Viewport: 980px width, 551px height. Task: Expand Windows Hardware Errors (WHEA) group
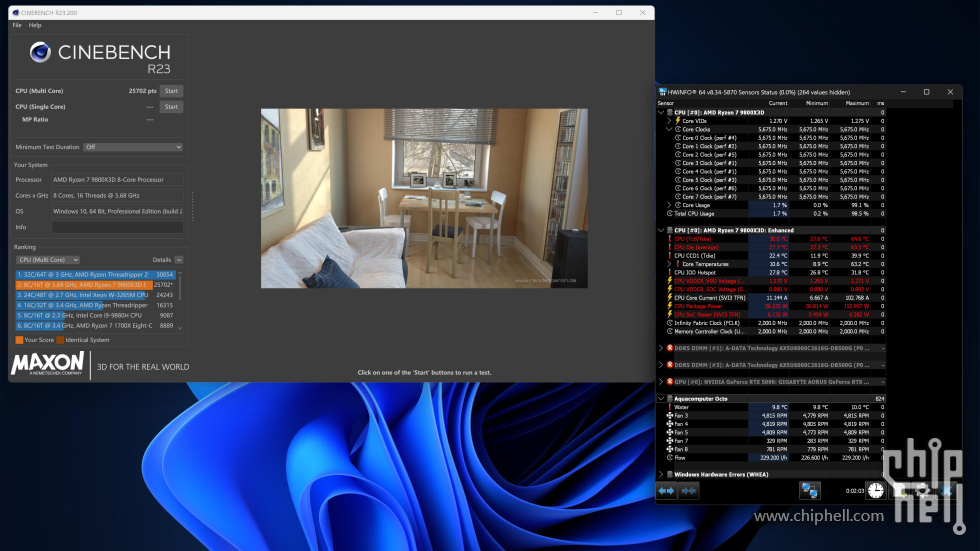point(661,474)
